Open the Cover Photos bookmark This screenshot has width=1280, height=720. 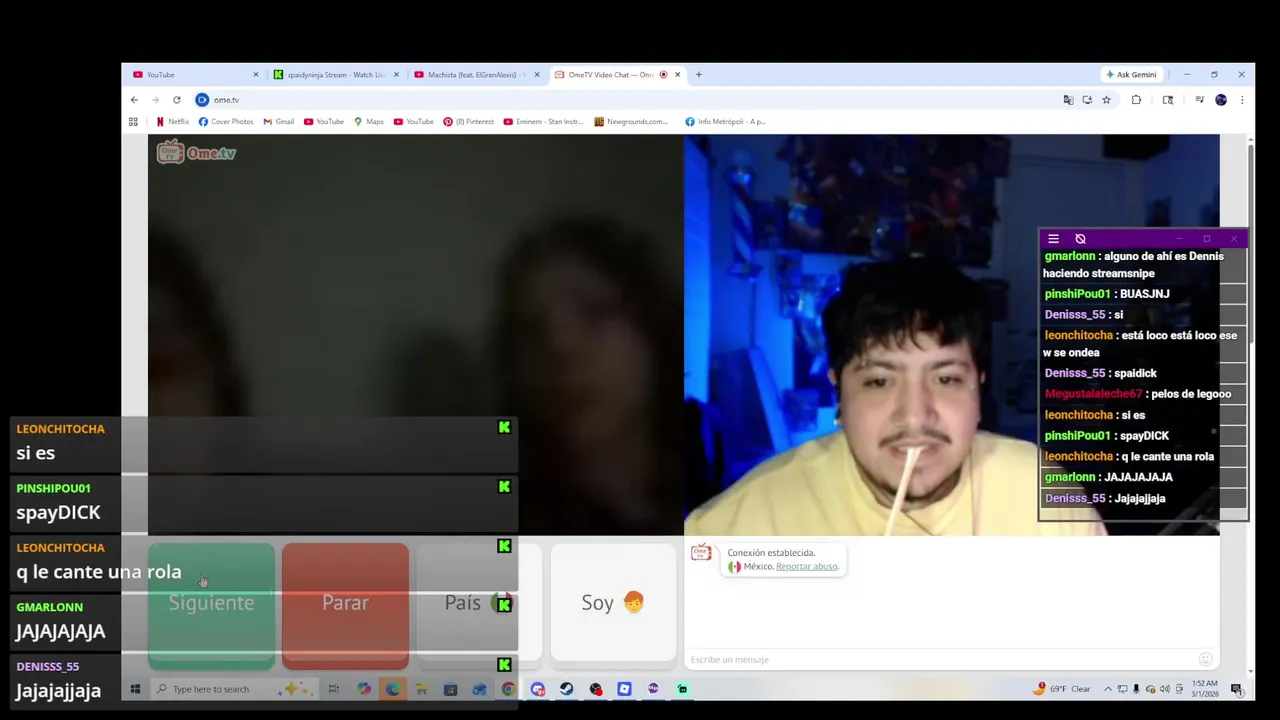(226, 122)
